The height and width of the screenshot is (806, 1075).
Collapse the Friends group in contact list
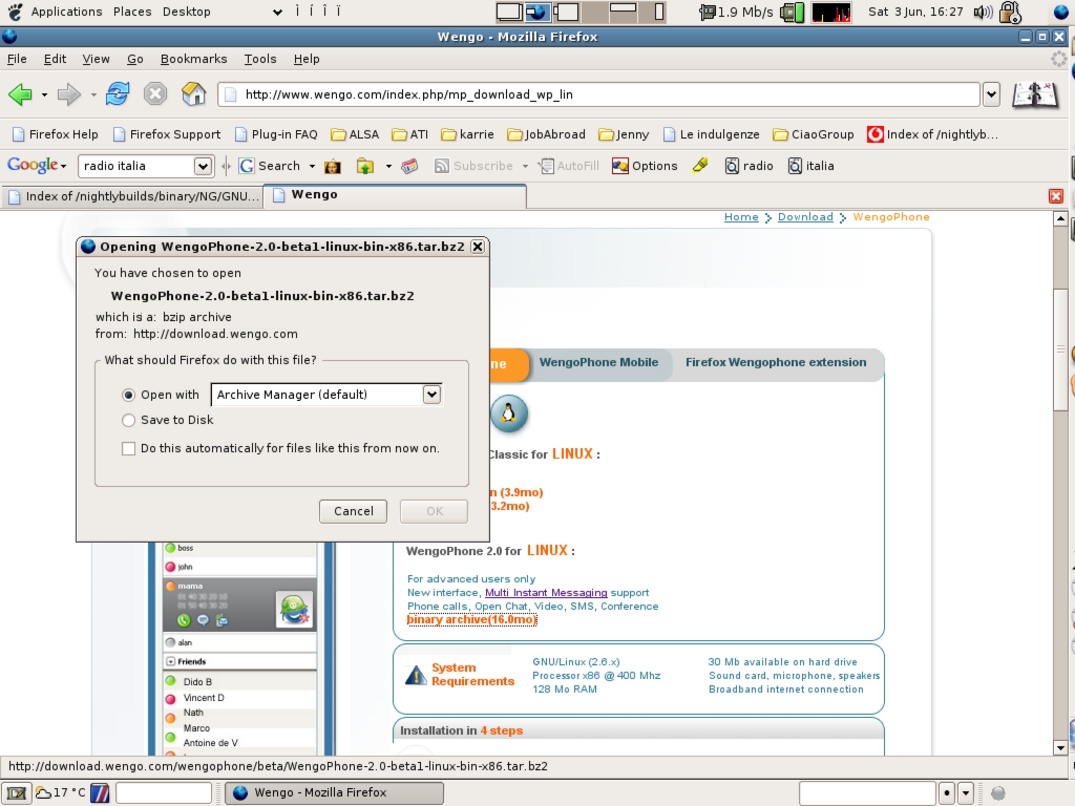pos(171,661)
